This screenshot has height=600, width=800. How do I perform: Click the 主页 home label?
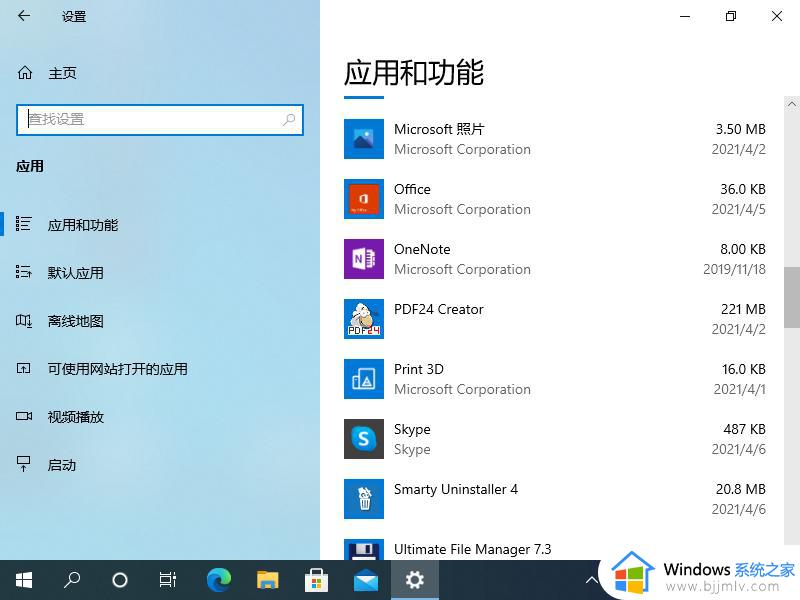pos(62,73)
